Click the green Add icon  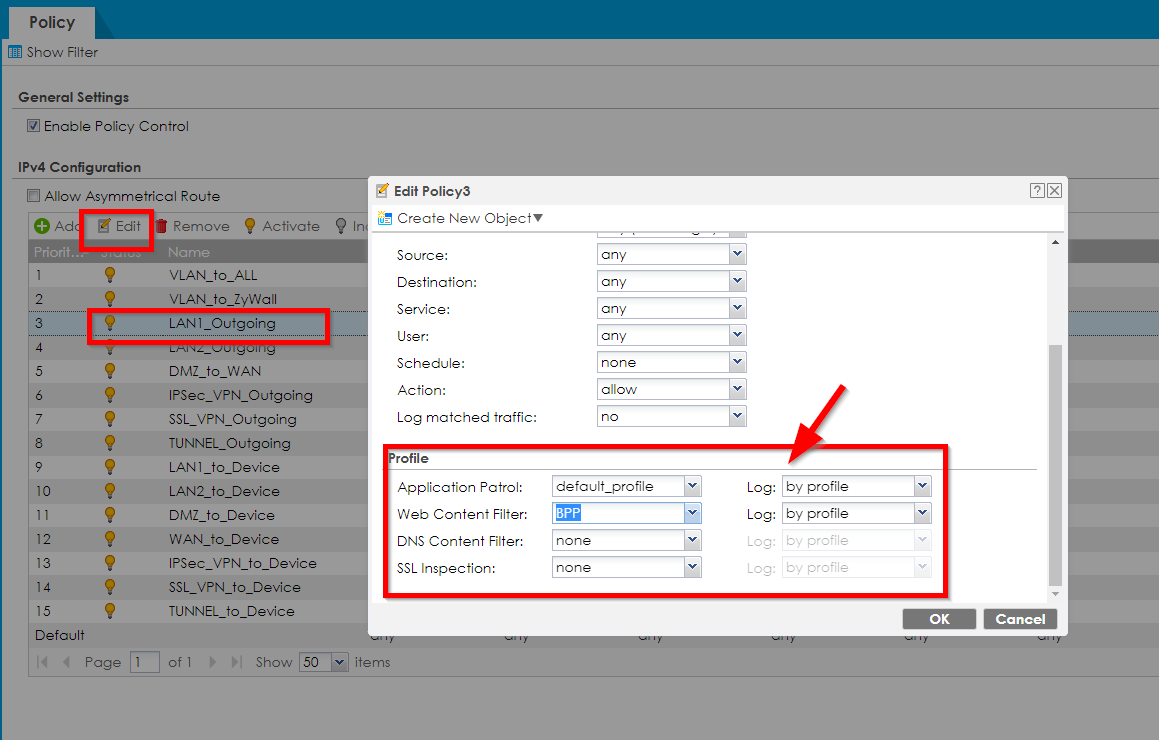point(42,226)
